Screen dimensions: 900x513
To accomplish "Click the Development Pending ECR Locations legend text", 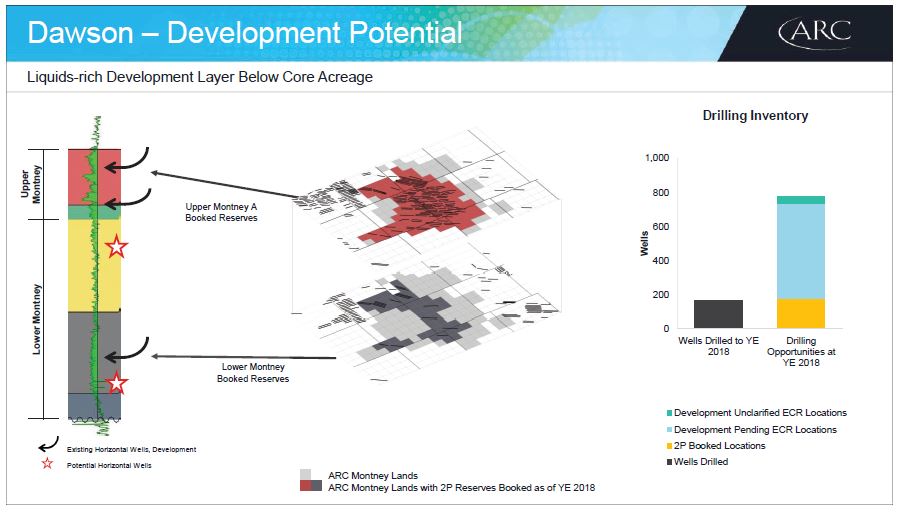I will coord(755,430).
